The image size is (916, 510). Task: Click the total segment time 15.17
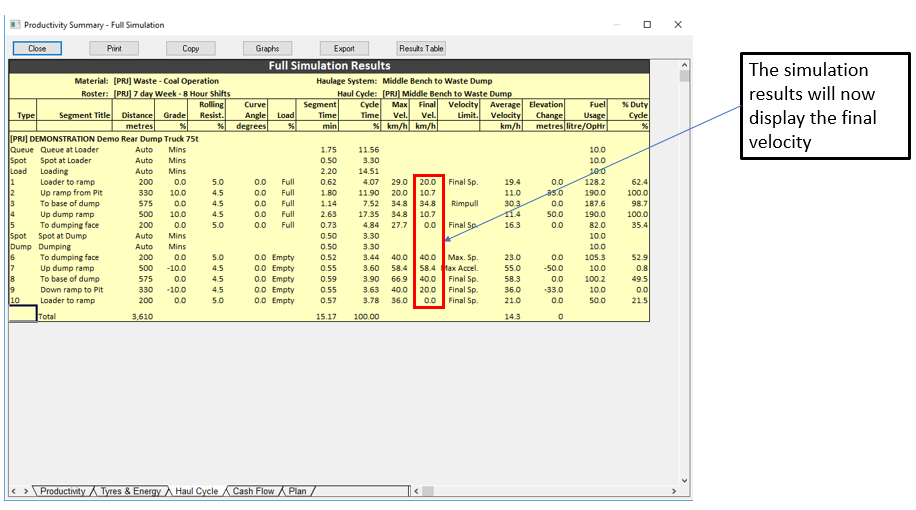(x=327, y=317)
